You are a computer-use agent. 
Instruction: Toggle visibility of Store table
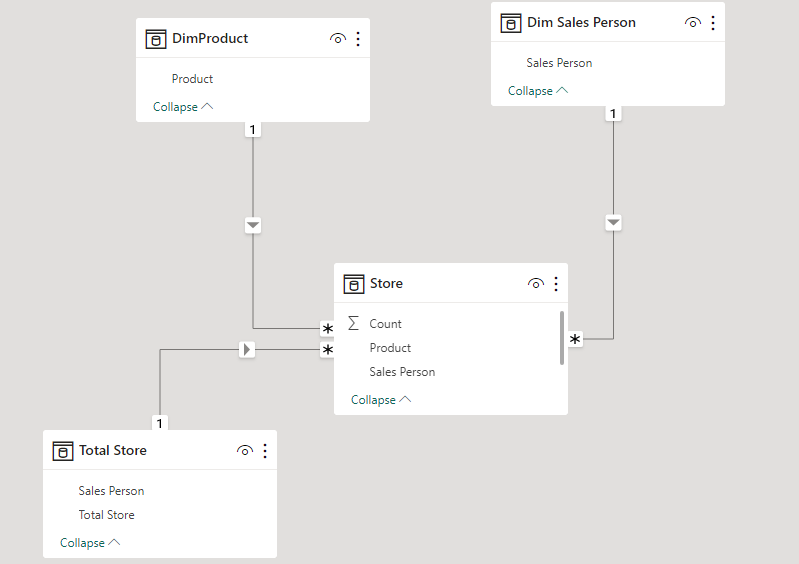(536, 284)
